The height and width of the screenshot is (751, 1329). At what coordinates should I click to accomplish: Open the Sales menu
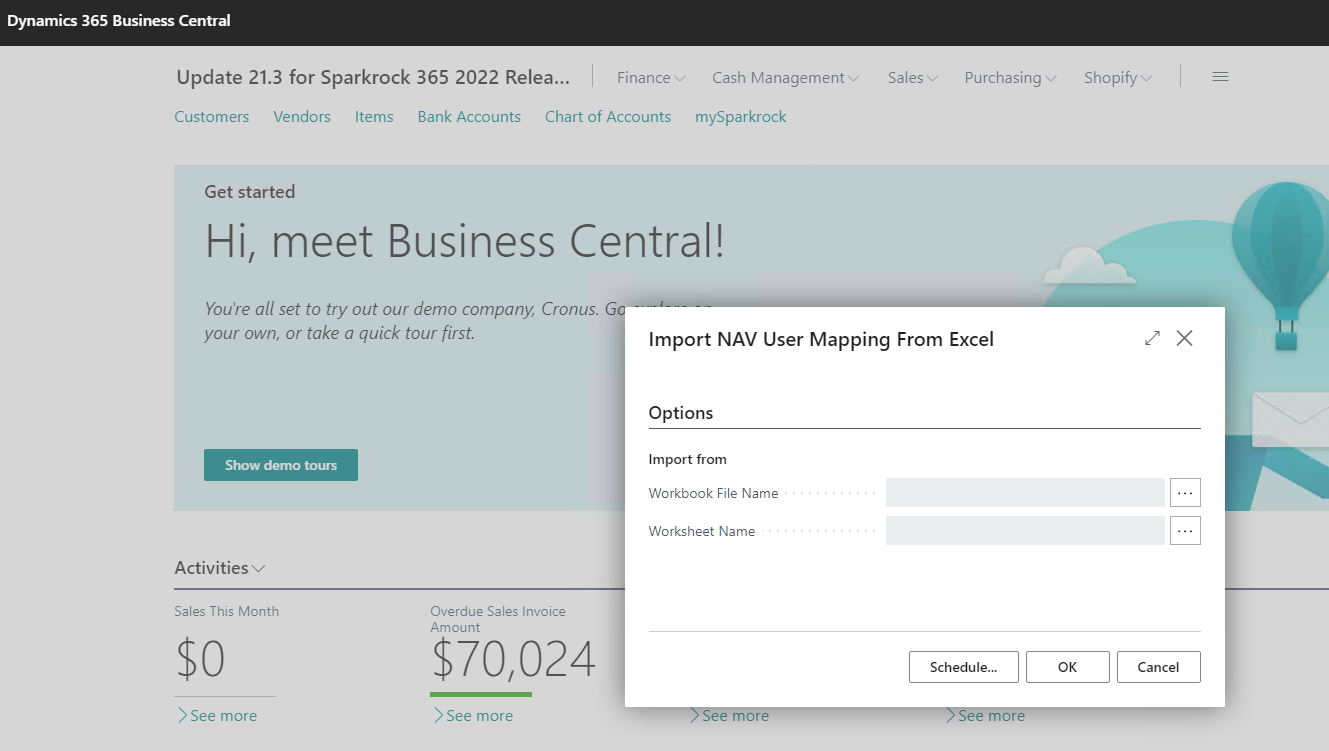[x=912, y=77]
